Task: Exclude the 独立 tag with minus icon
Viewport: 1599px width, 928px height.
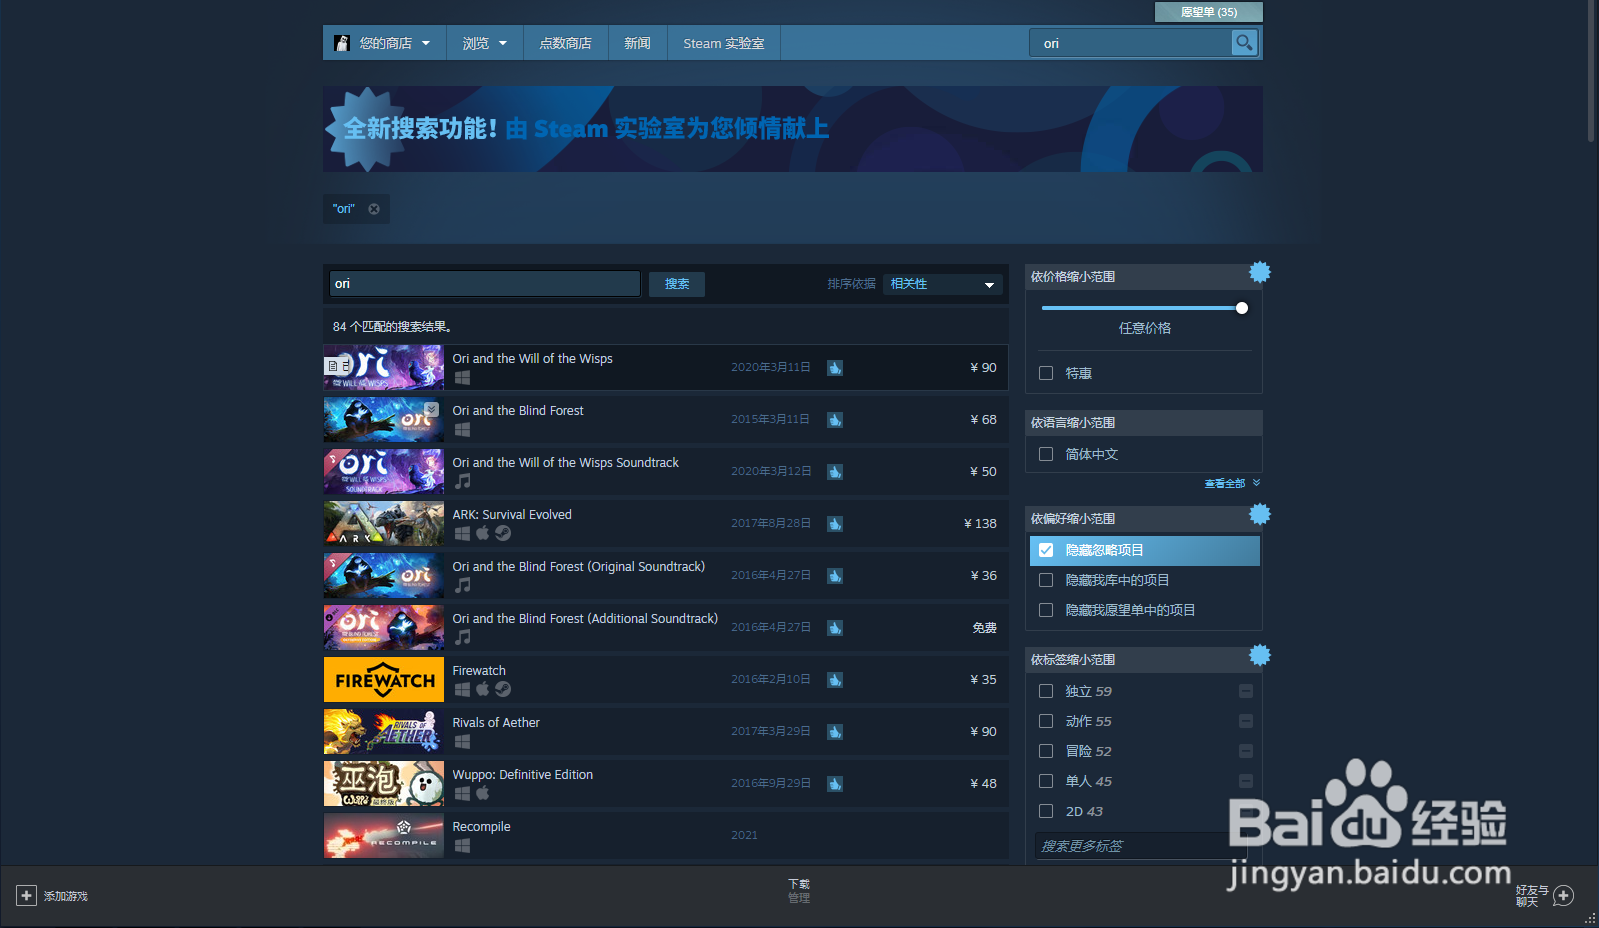Action: 1246,691
